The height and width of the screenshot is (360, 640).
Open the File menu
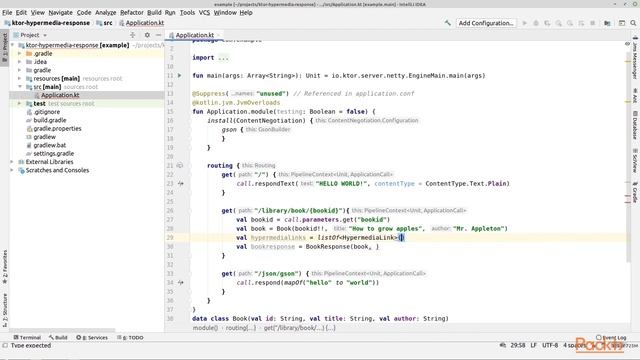[x=7, y=13]
